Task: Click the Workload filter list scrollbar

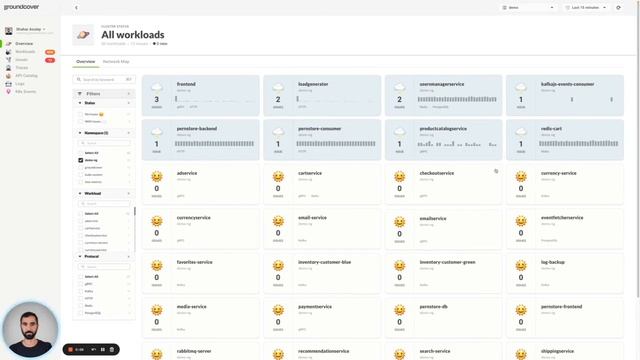Action: 135,211
